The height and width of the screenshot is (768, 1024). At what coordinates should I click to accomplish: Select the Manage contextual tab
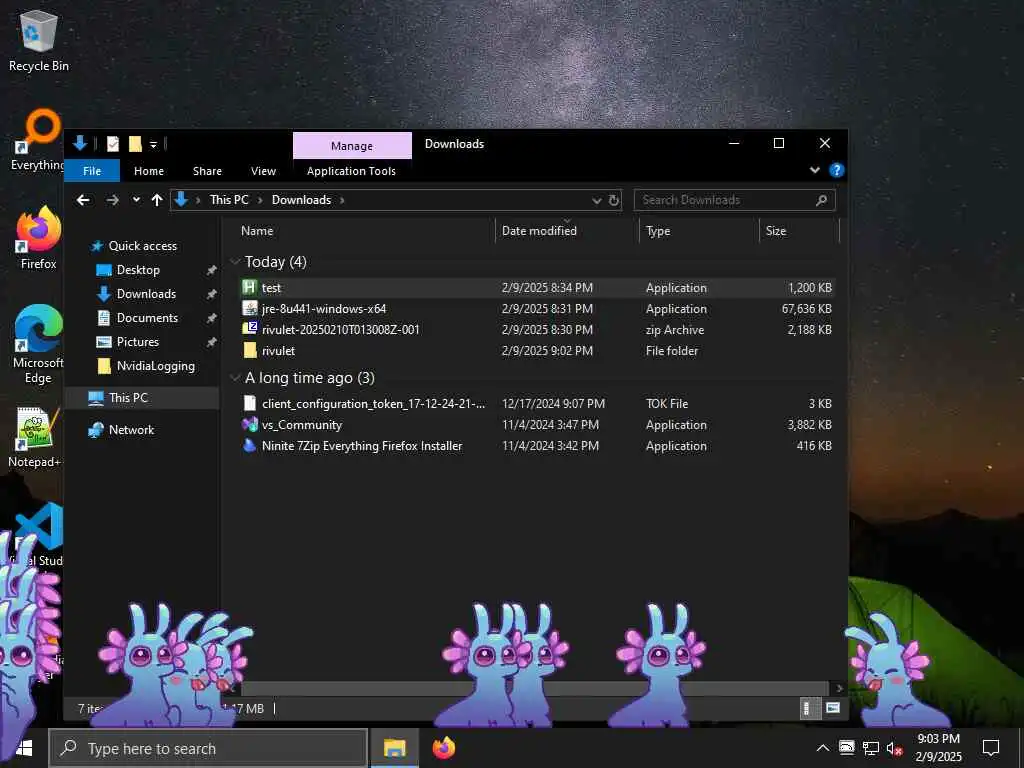point(352,146)
